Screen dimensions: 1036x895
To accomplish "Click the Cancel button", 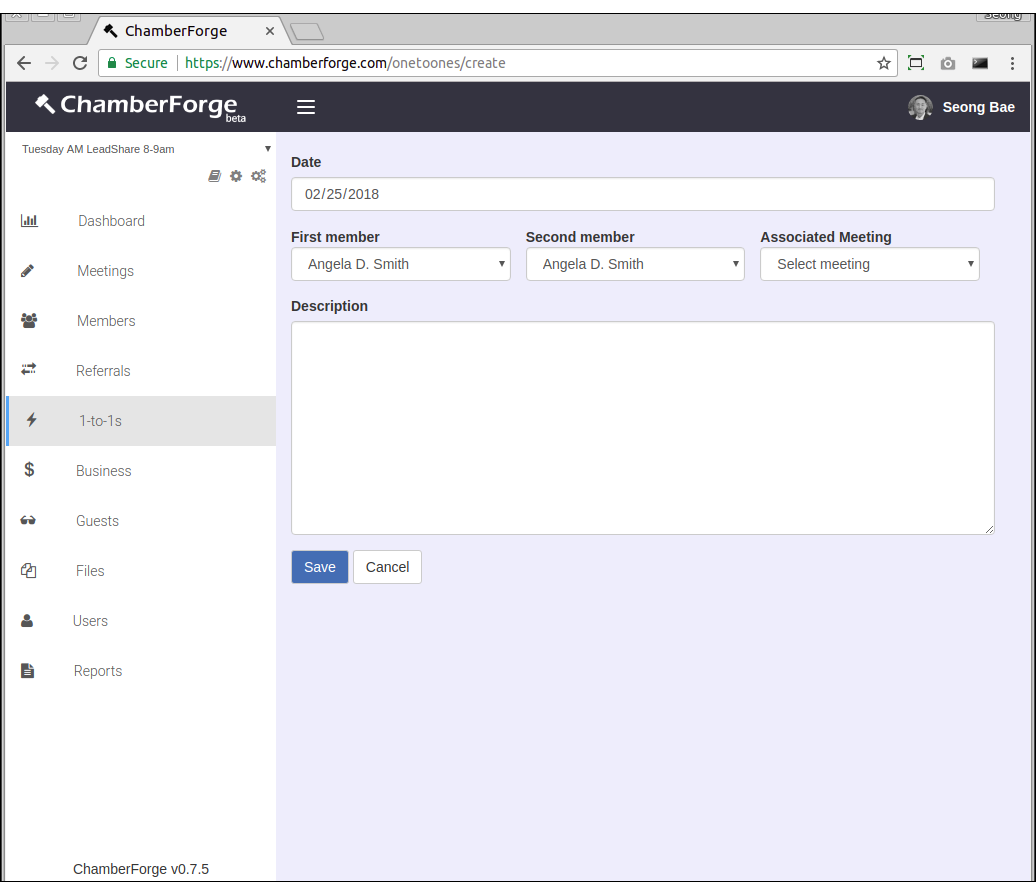I will [387, 567].
